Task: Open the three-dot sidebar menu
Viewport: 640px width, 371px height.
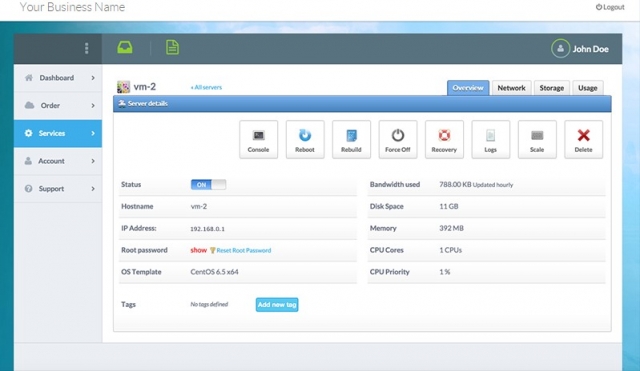Action: tap(87, 48)
